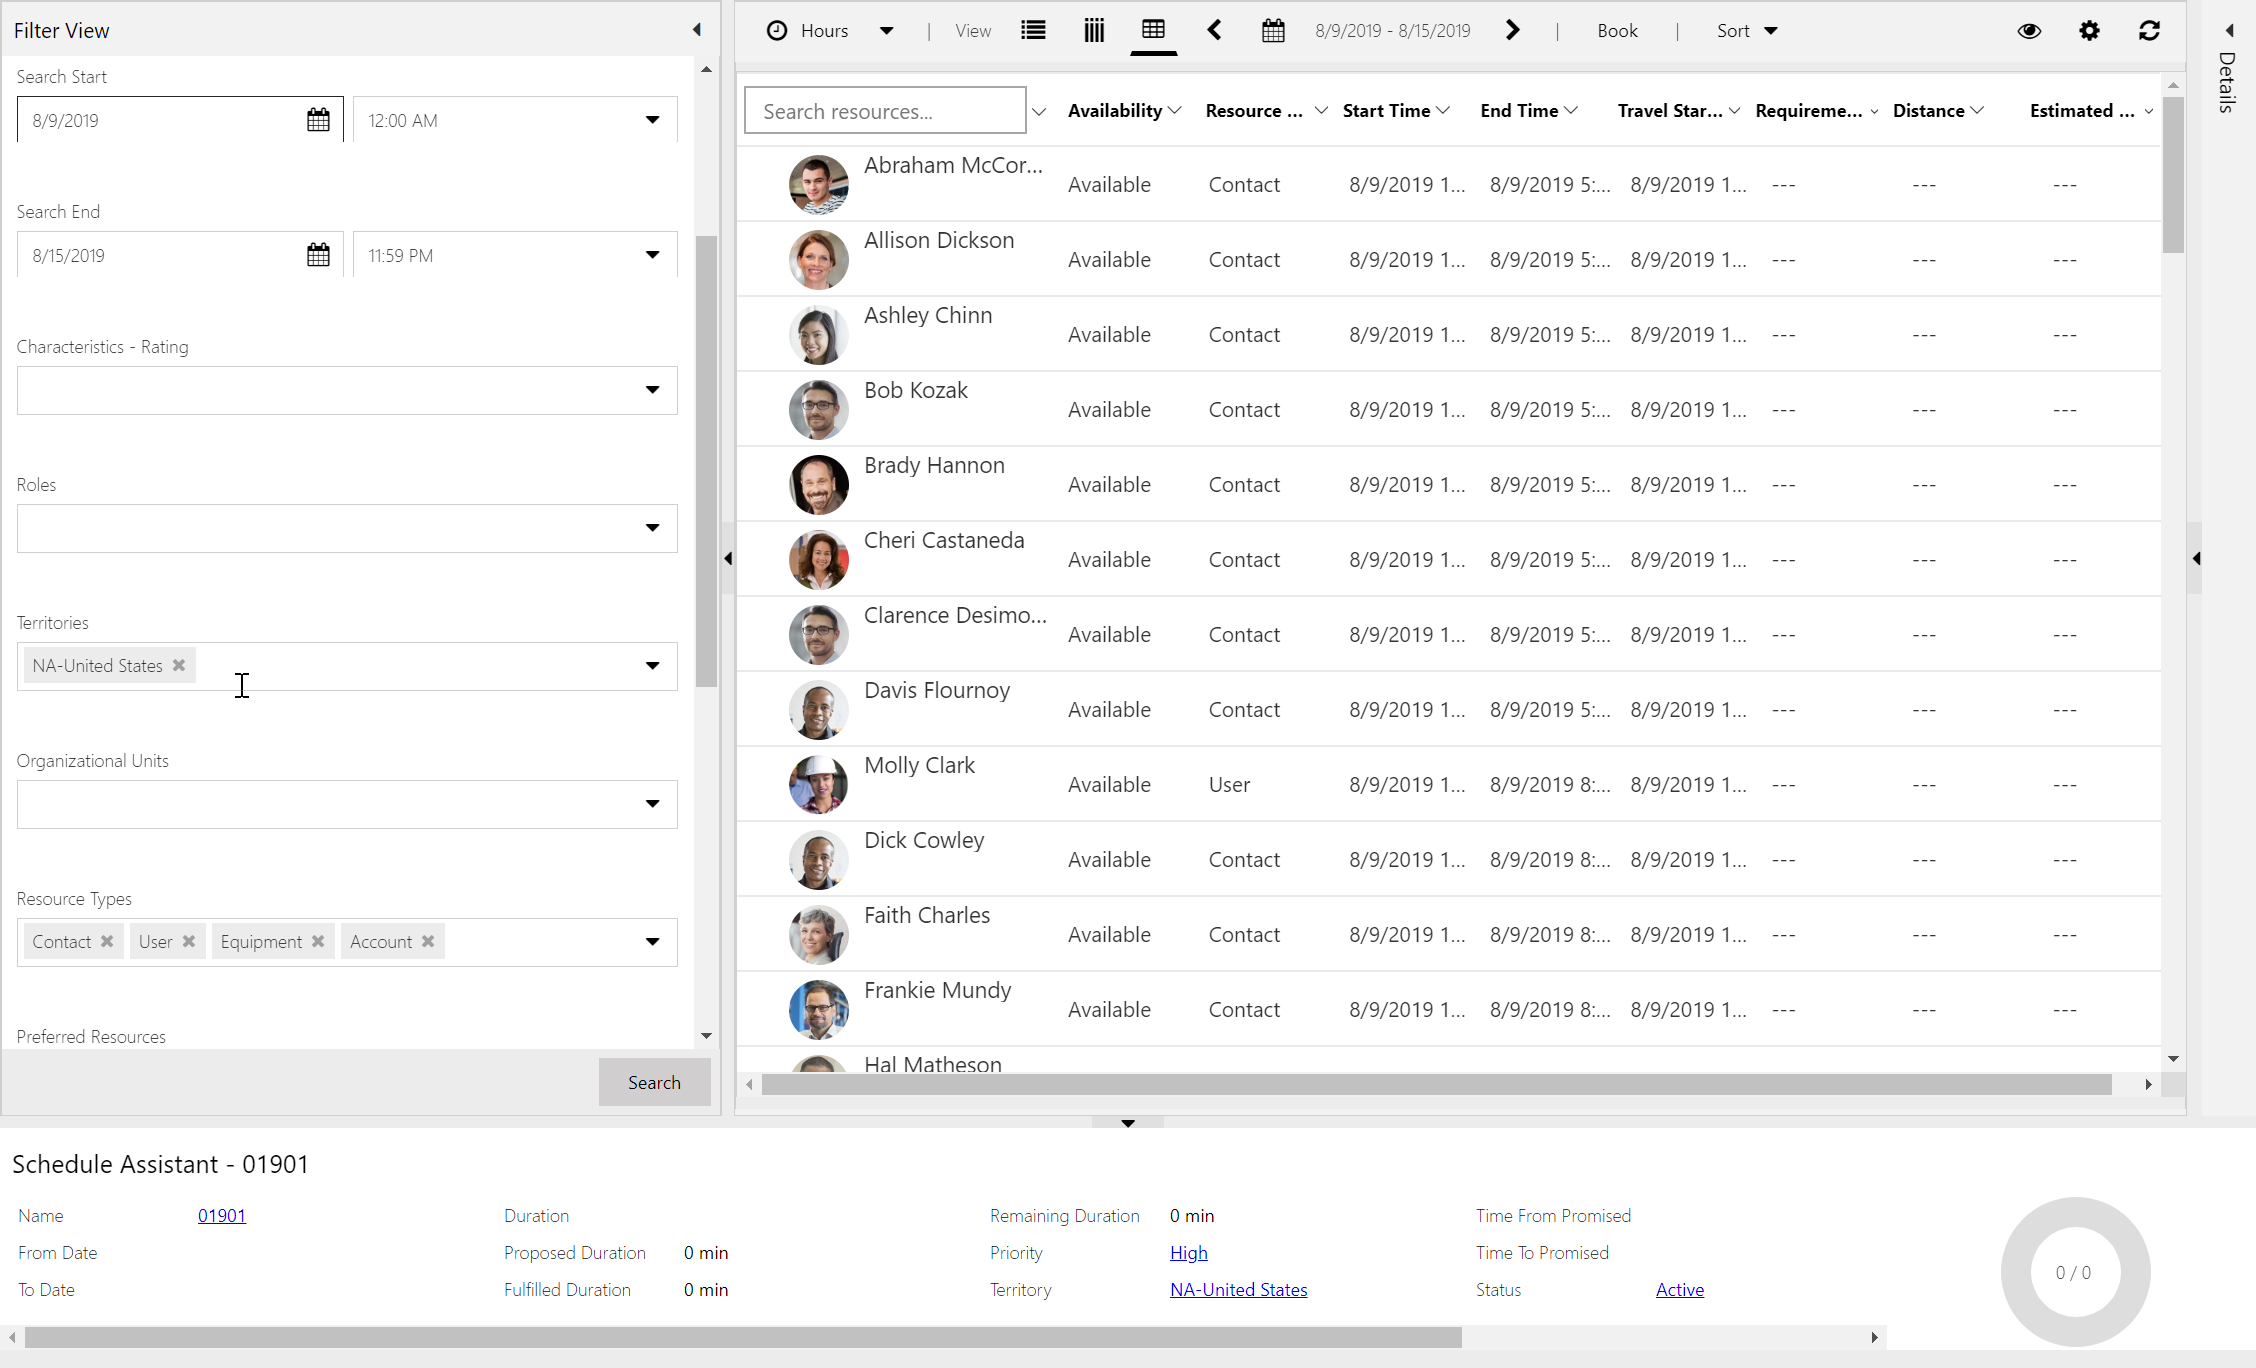Viewport: 2256px width, 1368px height.
Task: Click the navigate previous week arrow
Action: tap(1217, 31)
